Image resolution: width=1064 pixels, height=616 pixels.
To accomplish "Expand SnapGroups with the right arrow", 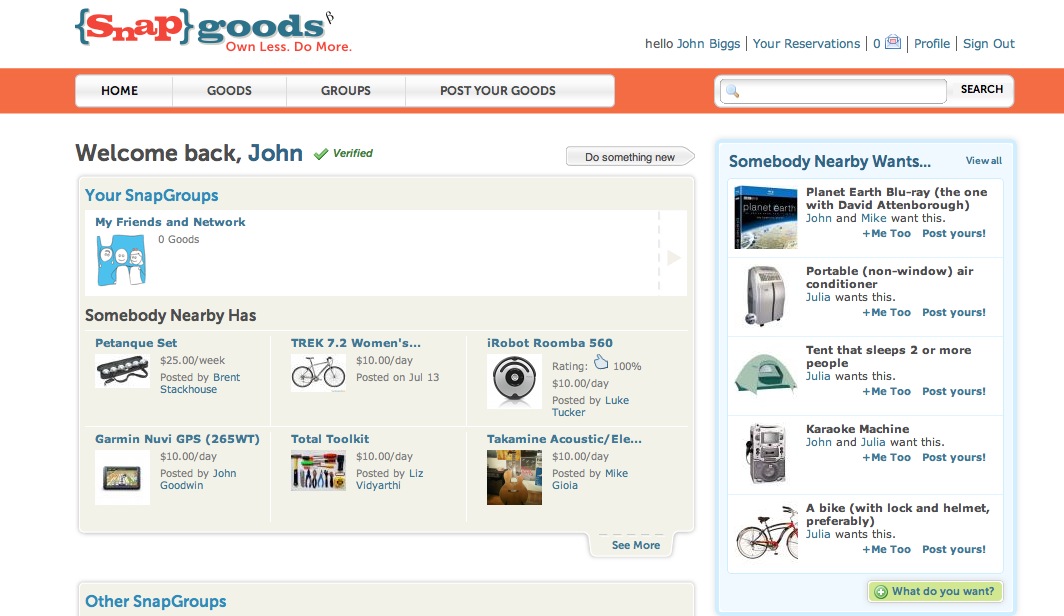I will coord(673,257).
